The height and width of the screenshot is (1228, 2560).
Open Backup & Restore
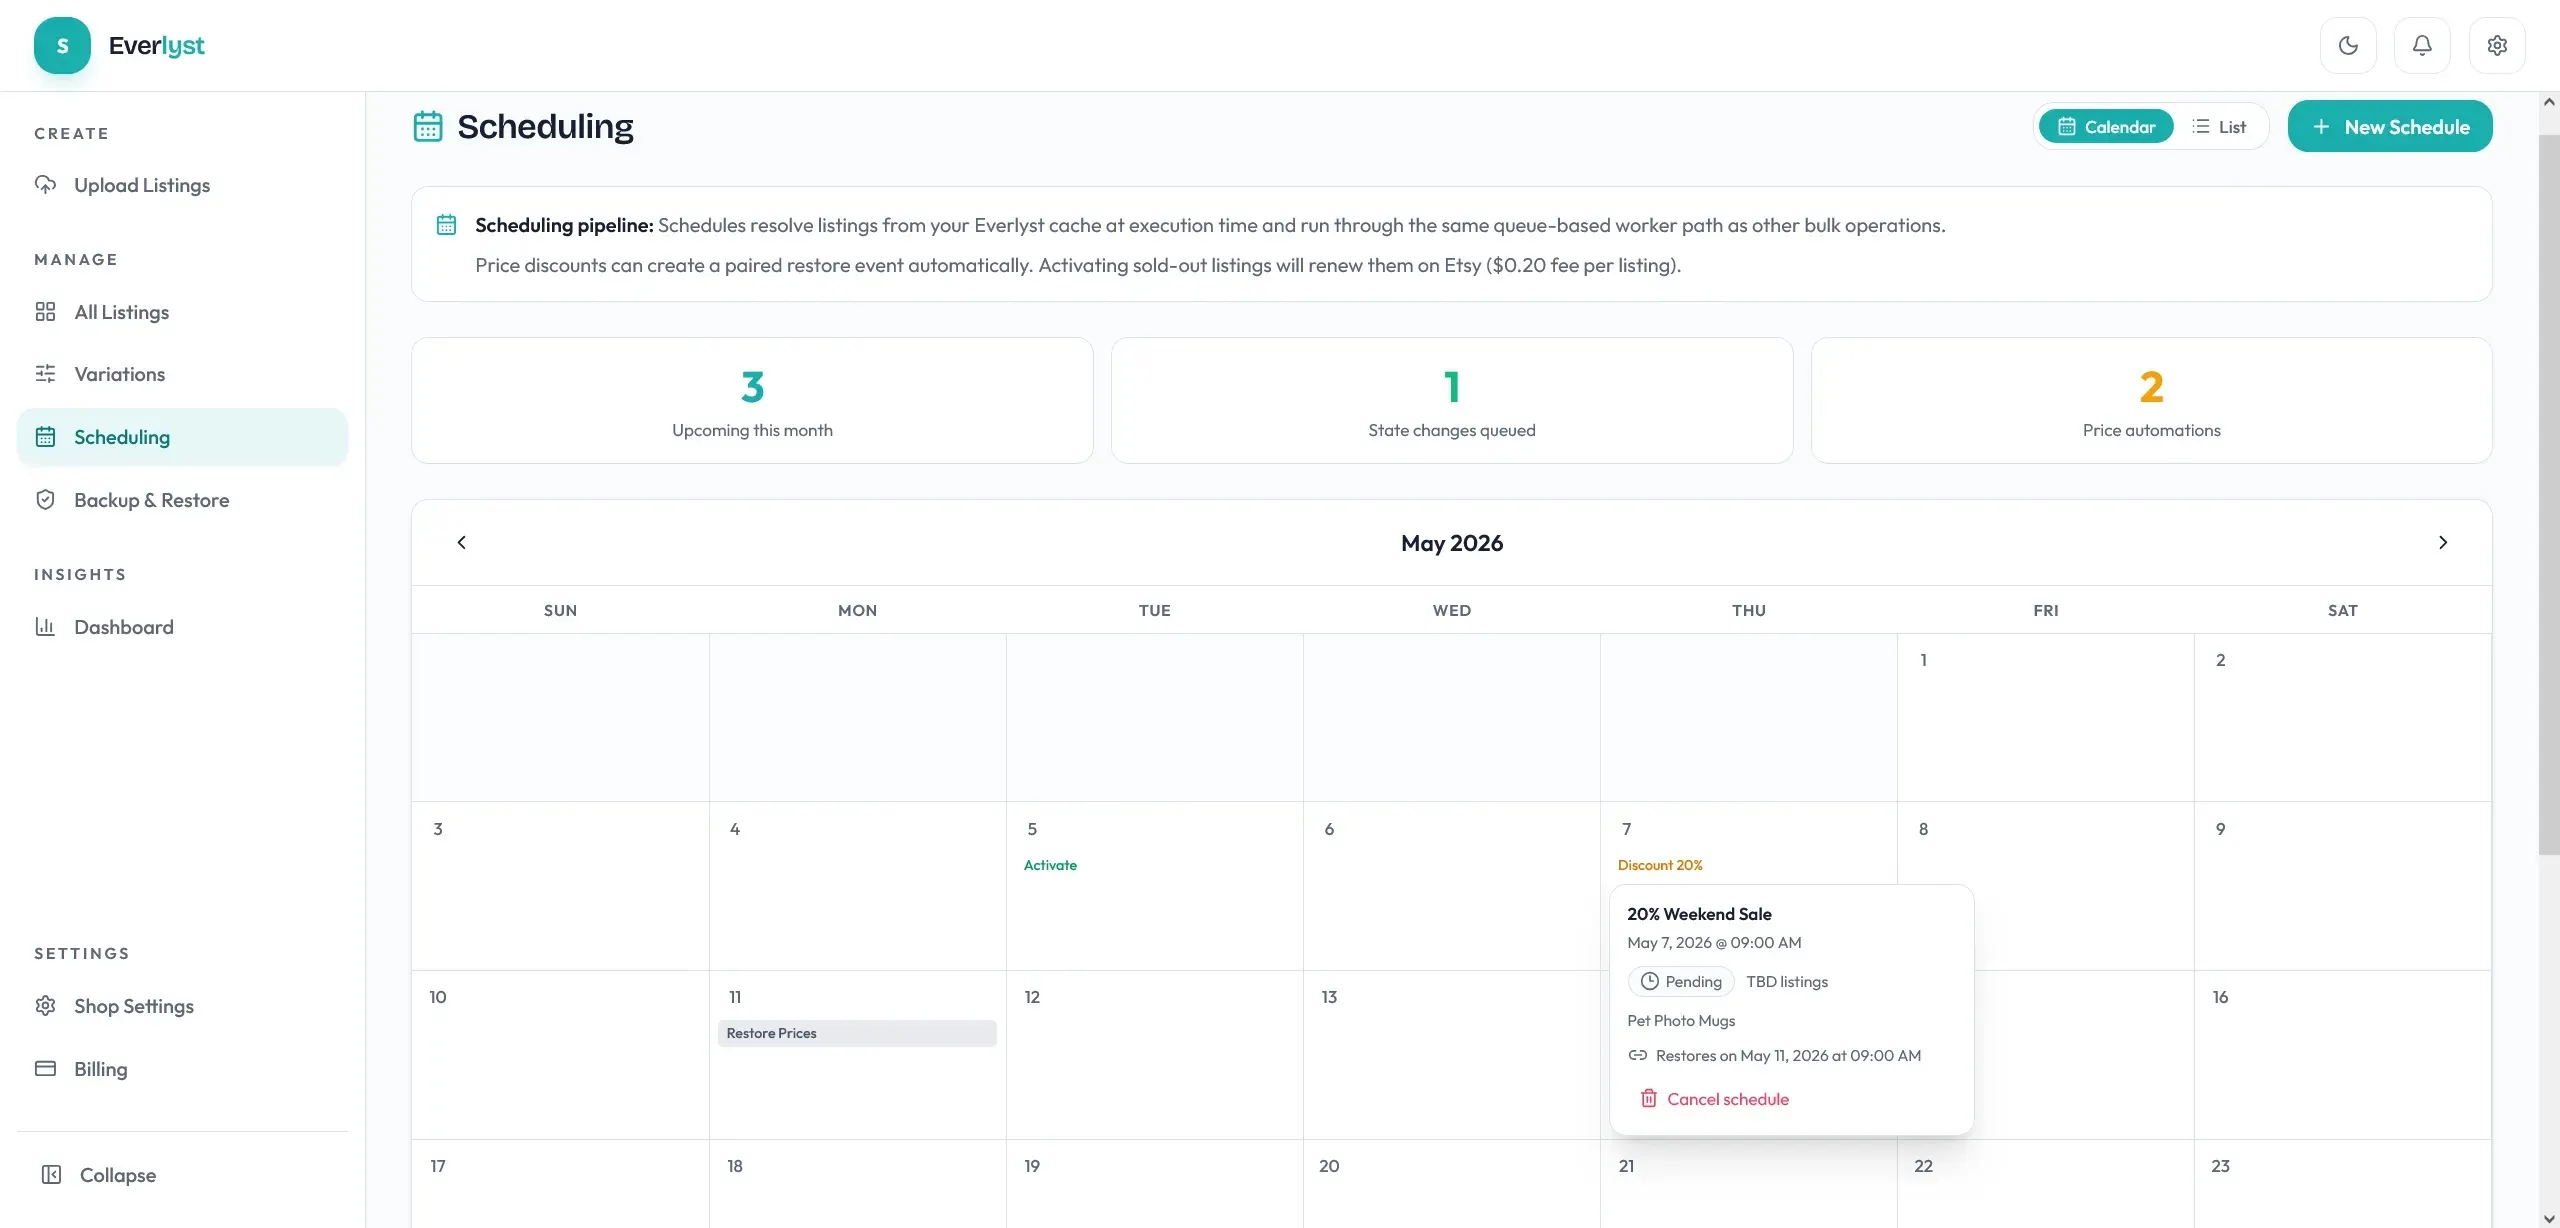[x=182, y=500]
